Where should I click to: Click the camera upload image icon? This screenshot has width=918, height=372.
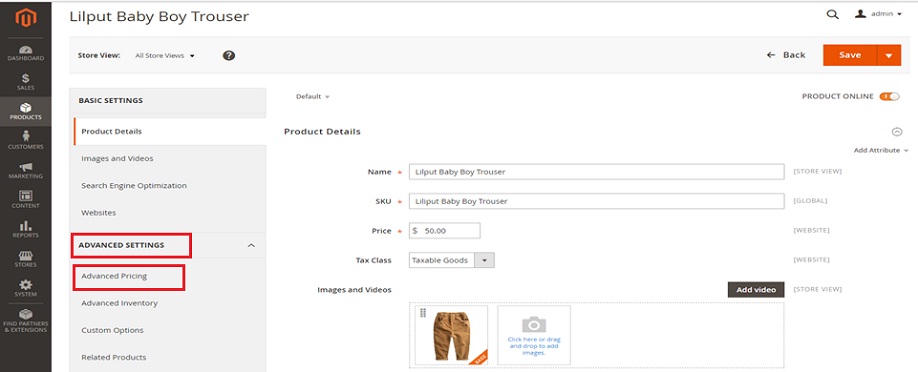534,324
